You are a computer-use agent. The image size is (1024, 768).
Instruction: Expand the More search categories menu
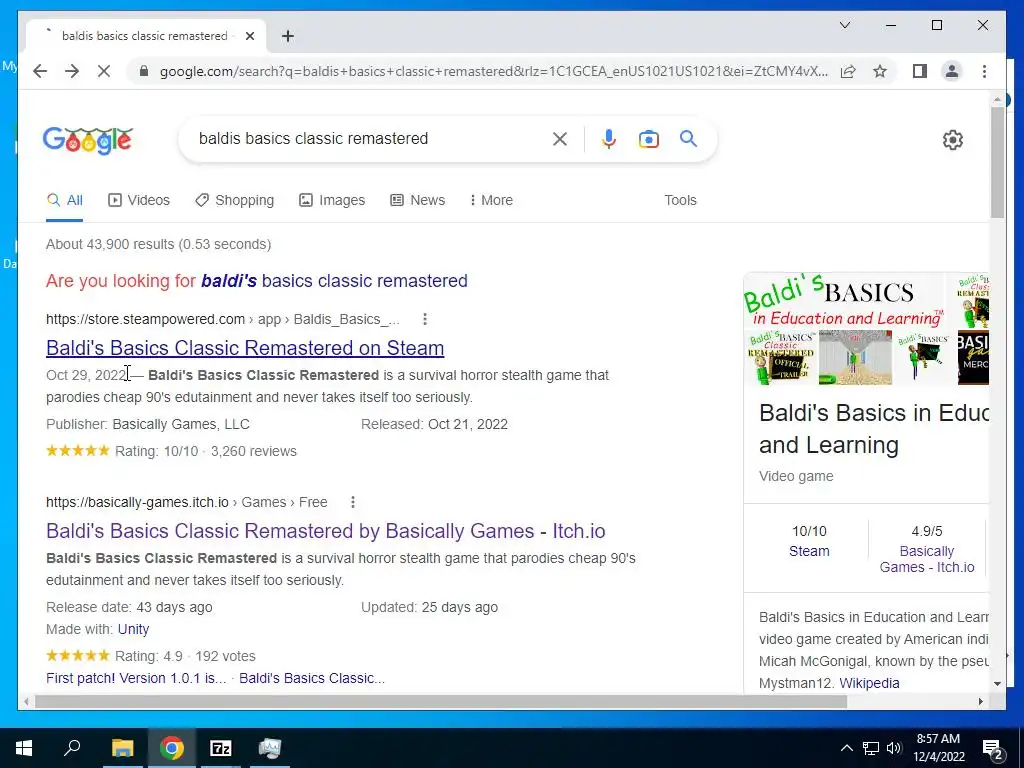tap(491, 200)
